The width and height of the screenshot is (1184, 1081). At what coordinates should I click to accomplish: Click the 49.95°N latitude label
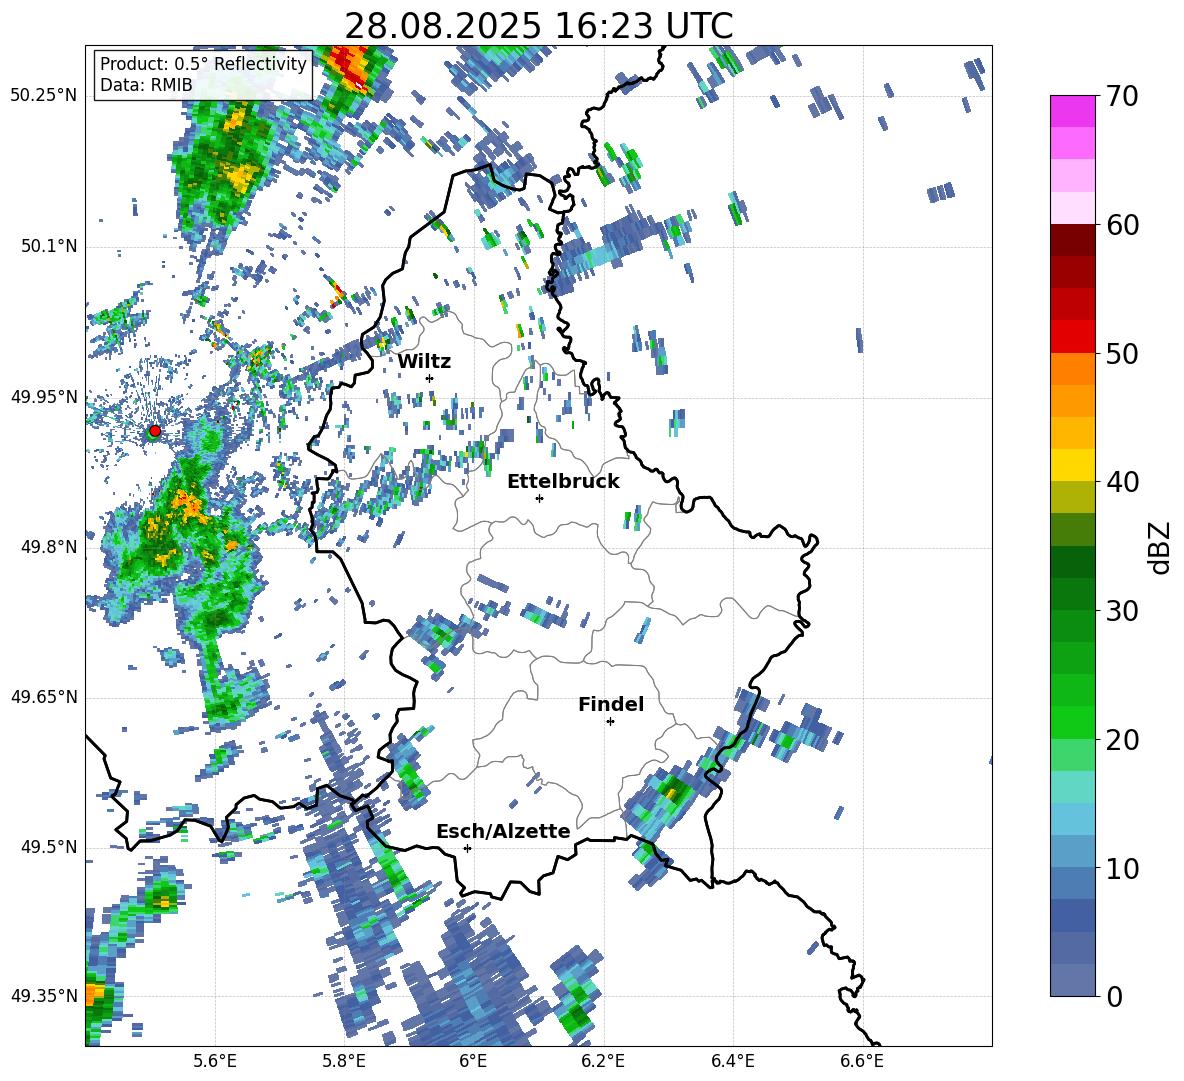click(x=43, y=397)
